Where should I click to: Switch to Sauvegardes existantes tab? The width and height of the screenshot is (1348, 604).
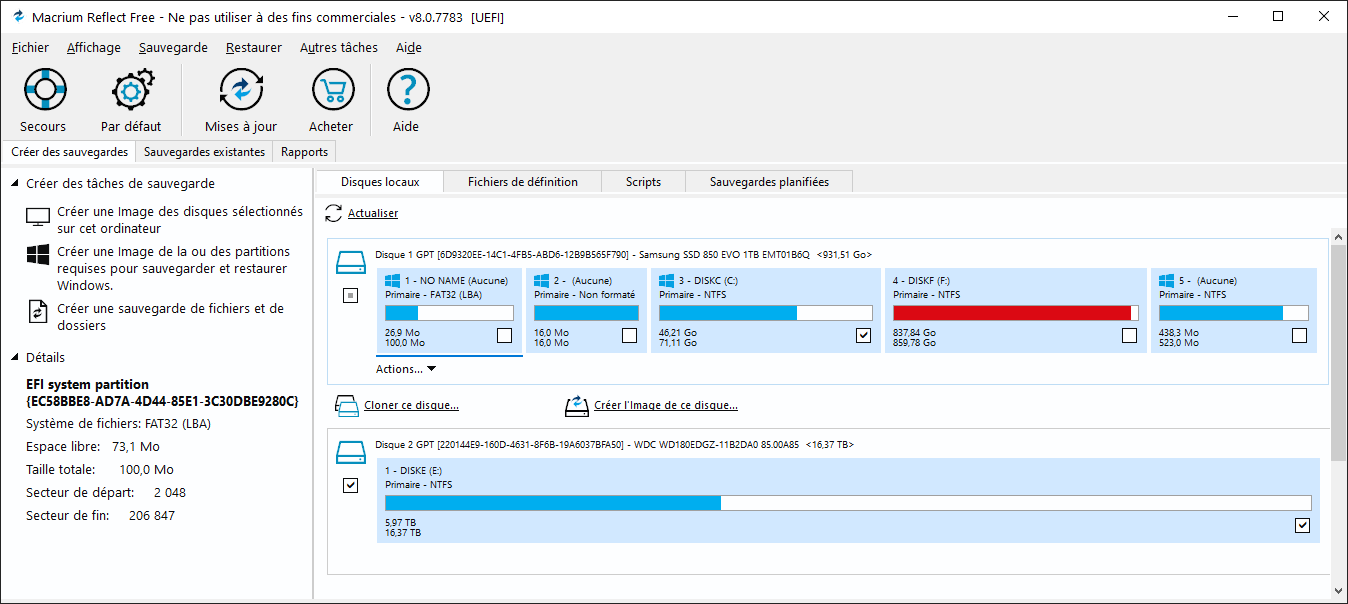click(204, 152)
